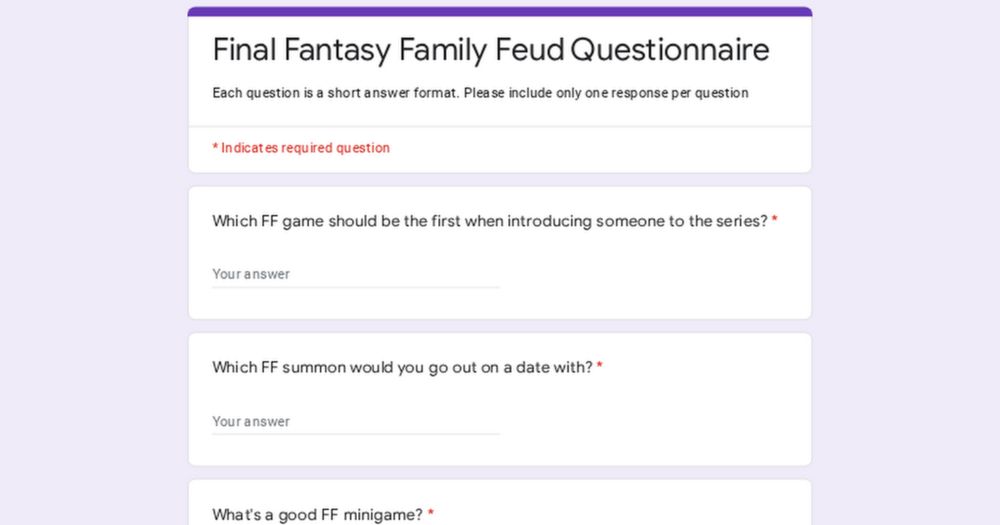This screenshot has width=1000, height=525.
Task: Click the question about introducing someone to the series
Action: coord(490,221)
